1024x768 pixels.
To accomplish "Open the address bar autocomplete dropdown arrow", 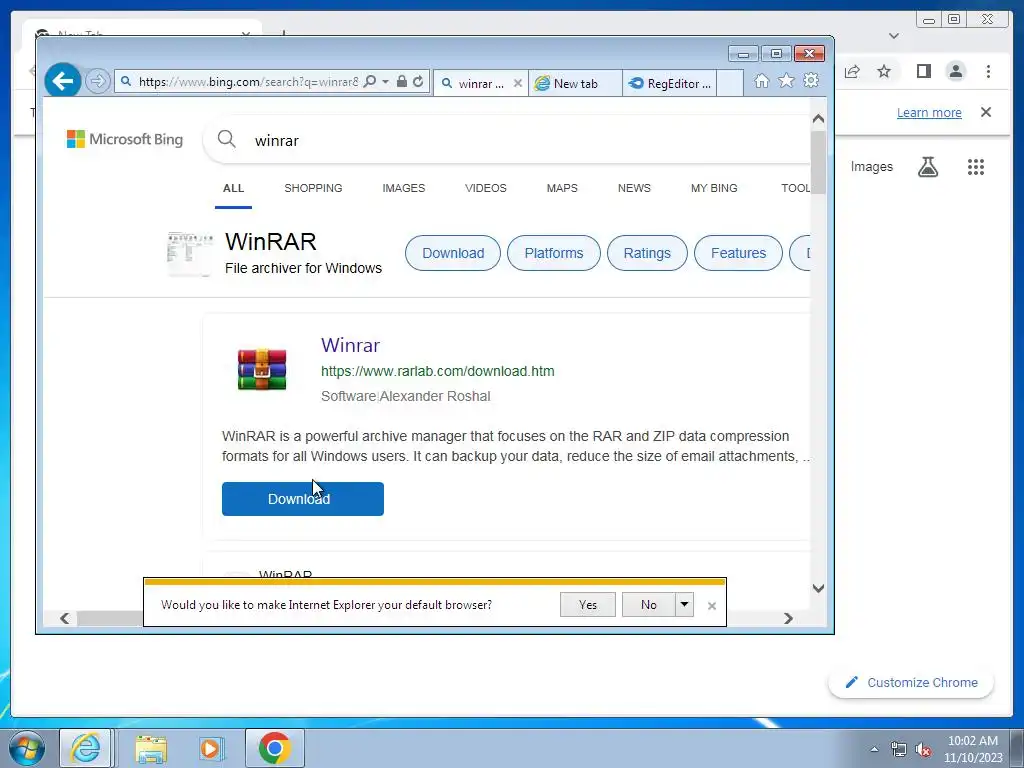I will point(385,82).
